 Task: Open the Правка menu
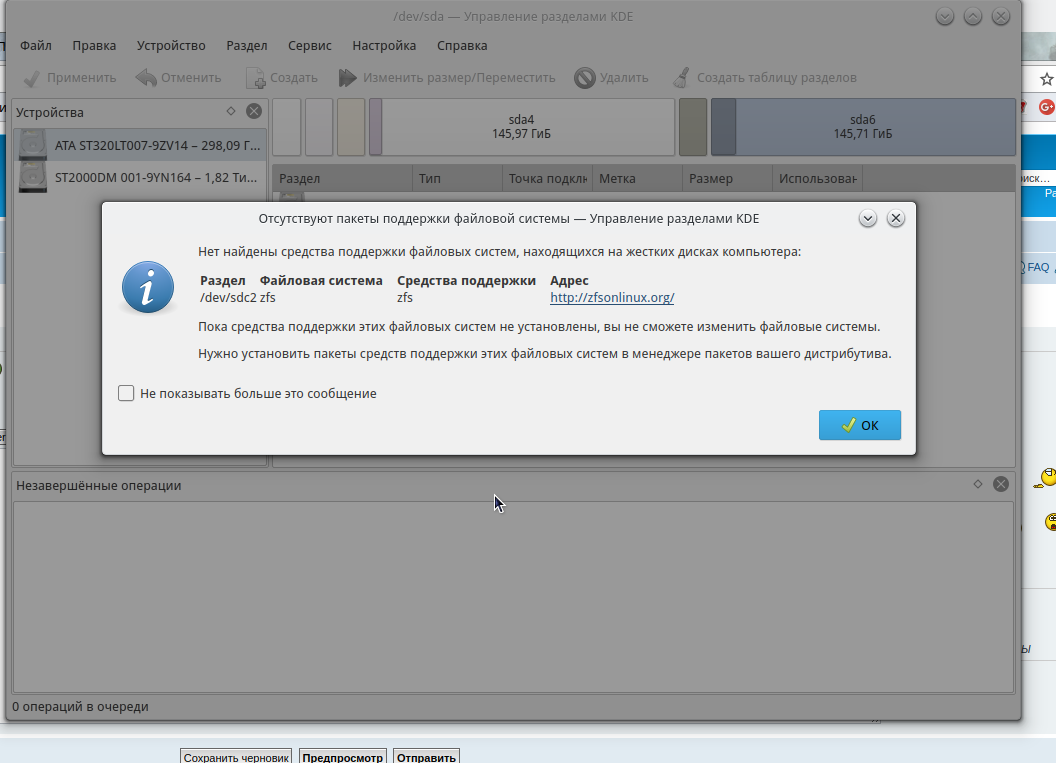point(94,46)
